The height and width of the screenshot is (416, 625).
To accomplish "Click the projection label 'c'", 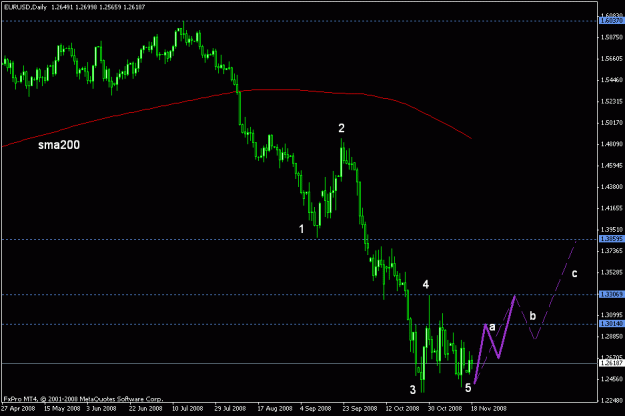I will (x=574, y=273).
